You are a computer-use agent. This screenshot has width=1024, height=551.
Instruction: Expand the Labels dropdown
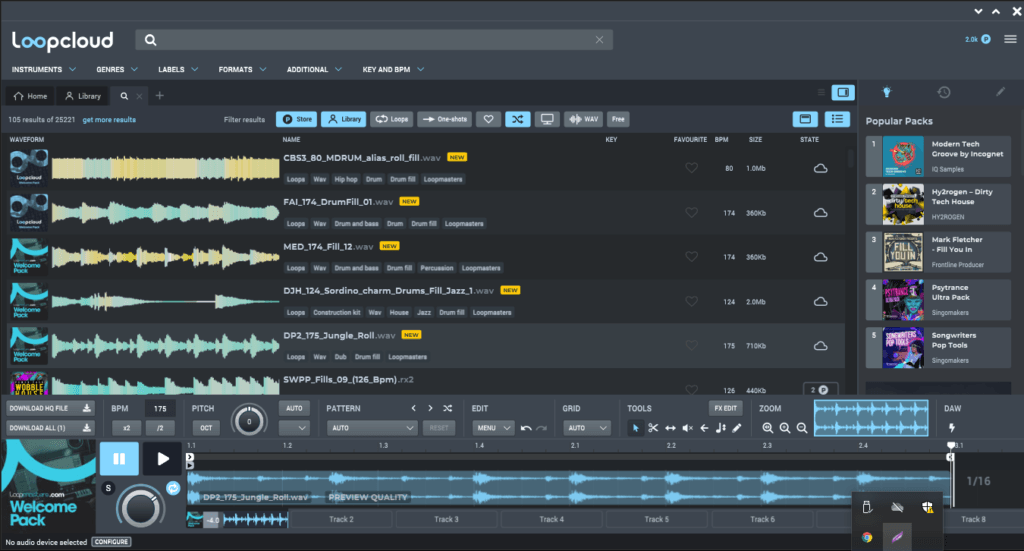(x=178, y=69)
